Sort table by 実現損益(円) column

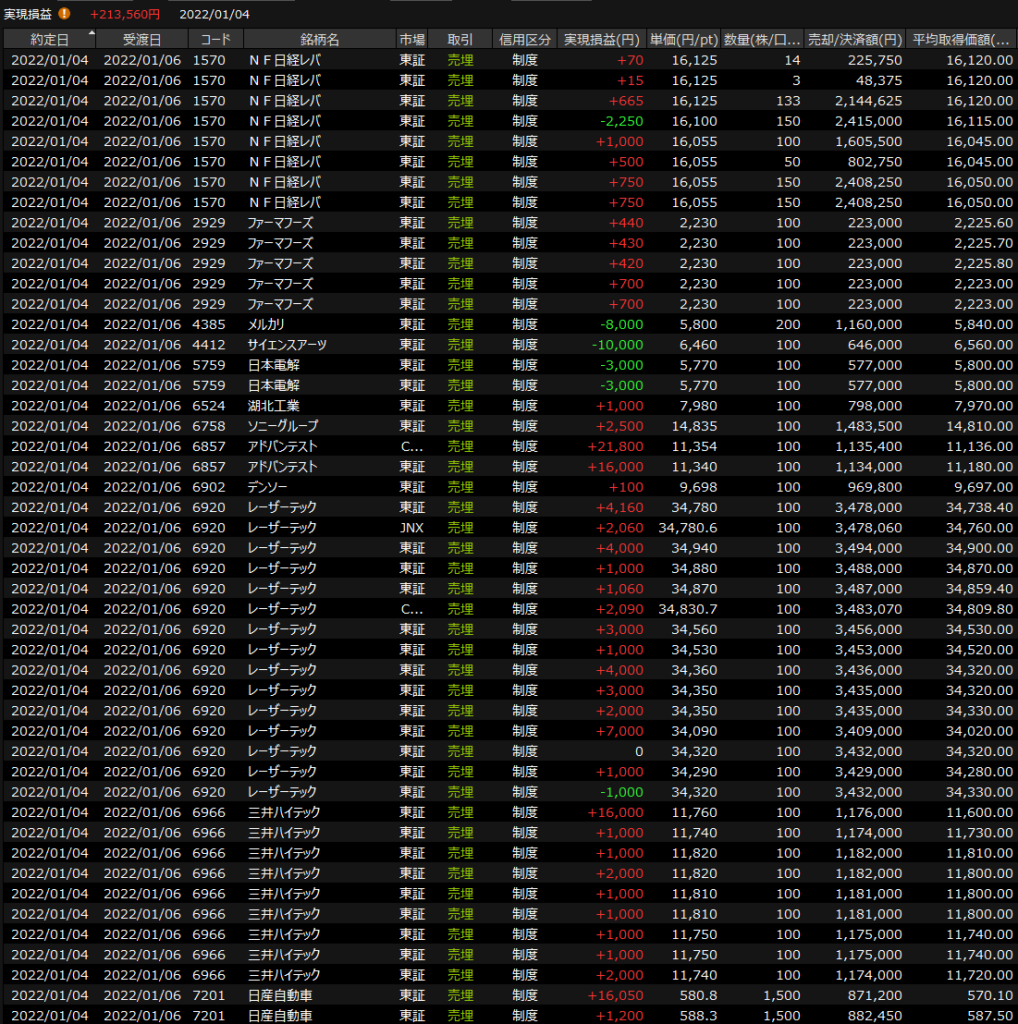[601, 39]
